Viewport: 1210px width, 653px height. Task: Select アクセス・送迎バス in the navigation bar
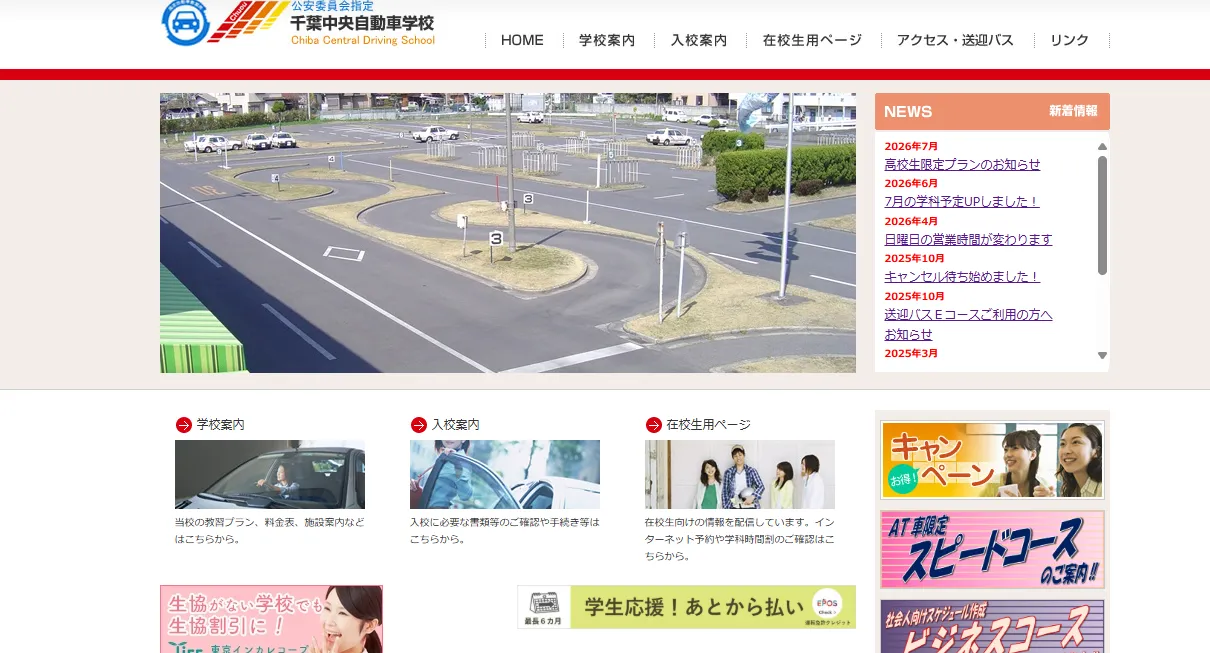coord(955,40)
